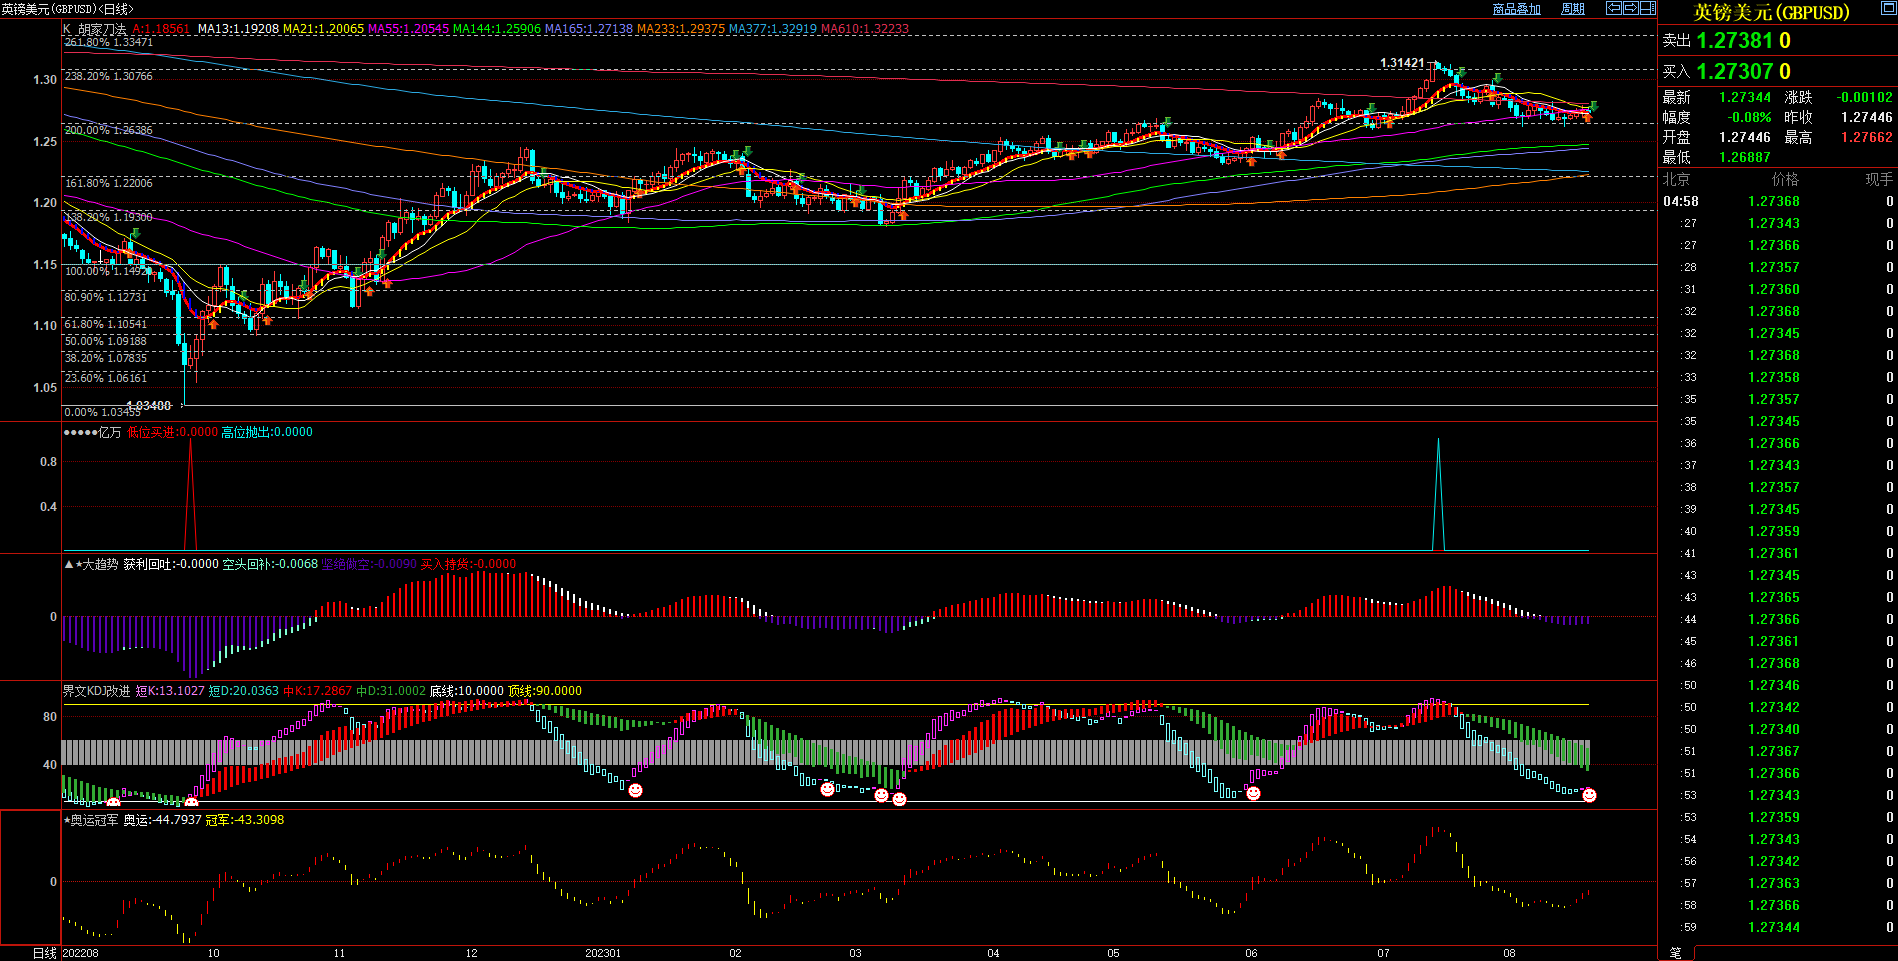Toggle the side panel layout icon
Image resolution: width=1898 pixels, height=961 pixels.
pyautogui.click(x=1648, y=8)
